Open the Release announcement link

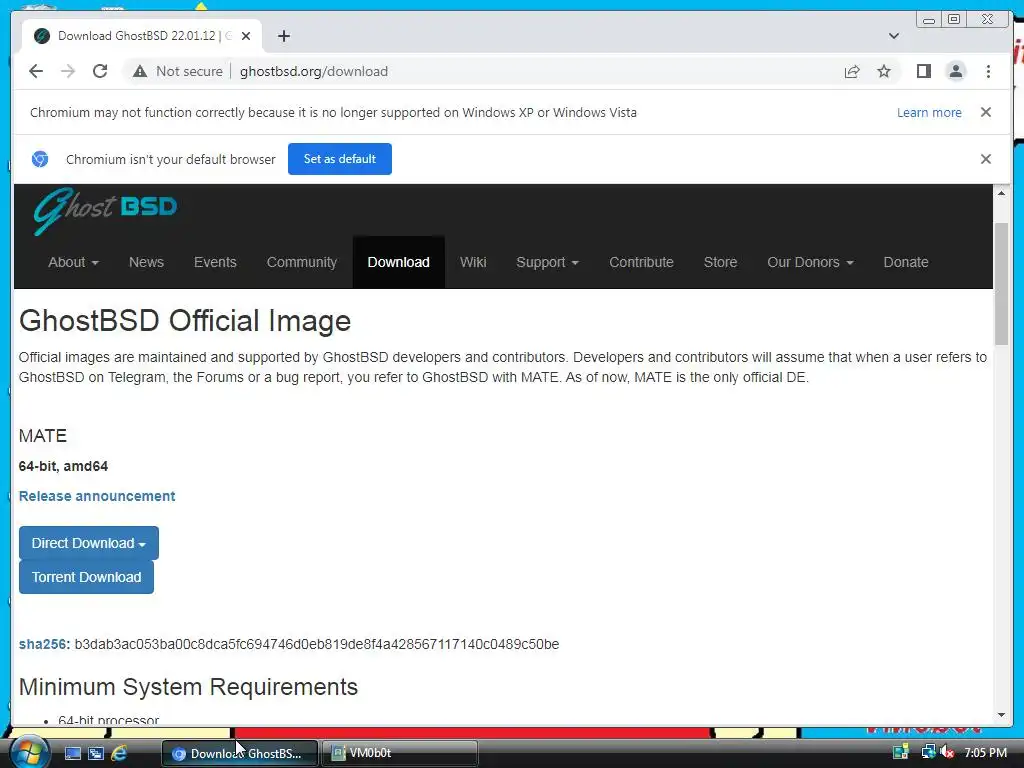(x=97, y=496)
